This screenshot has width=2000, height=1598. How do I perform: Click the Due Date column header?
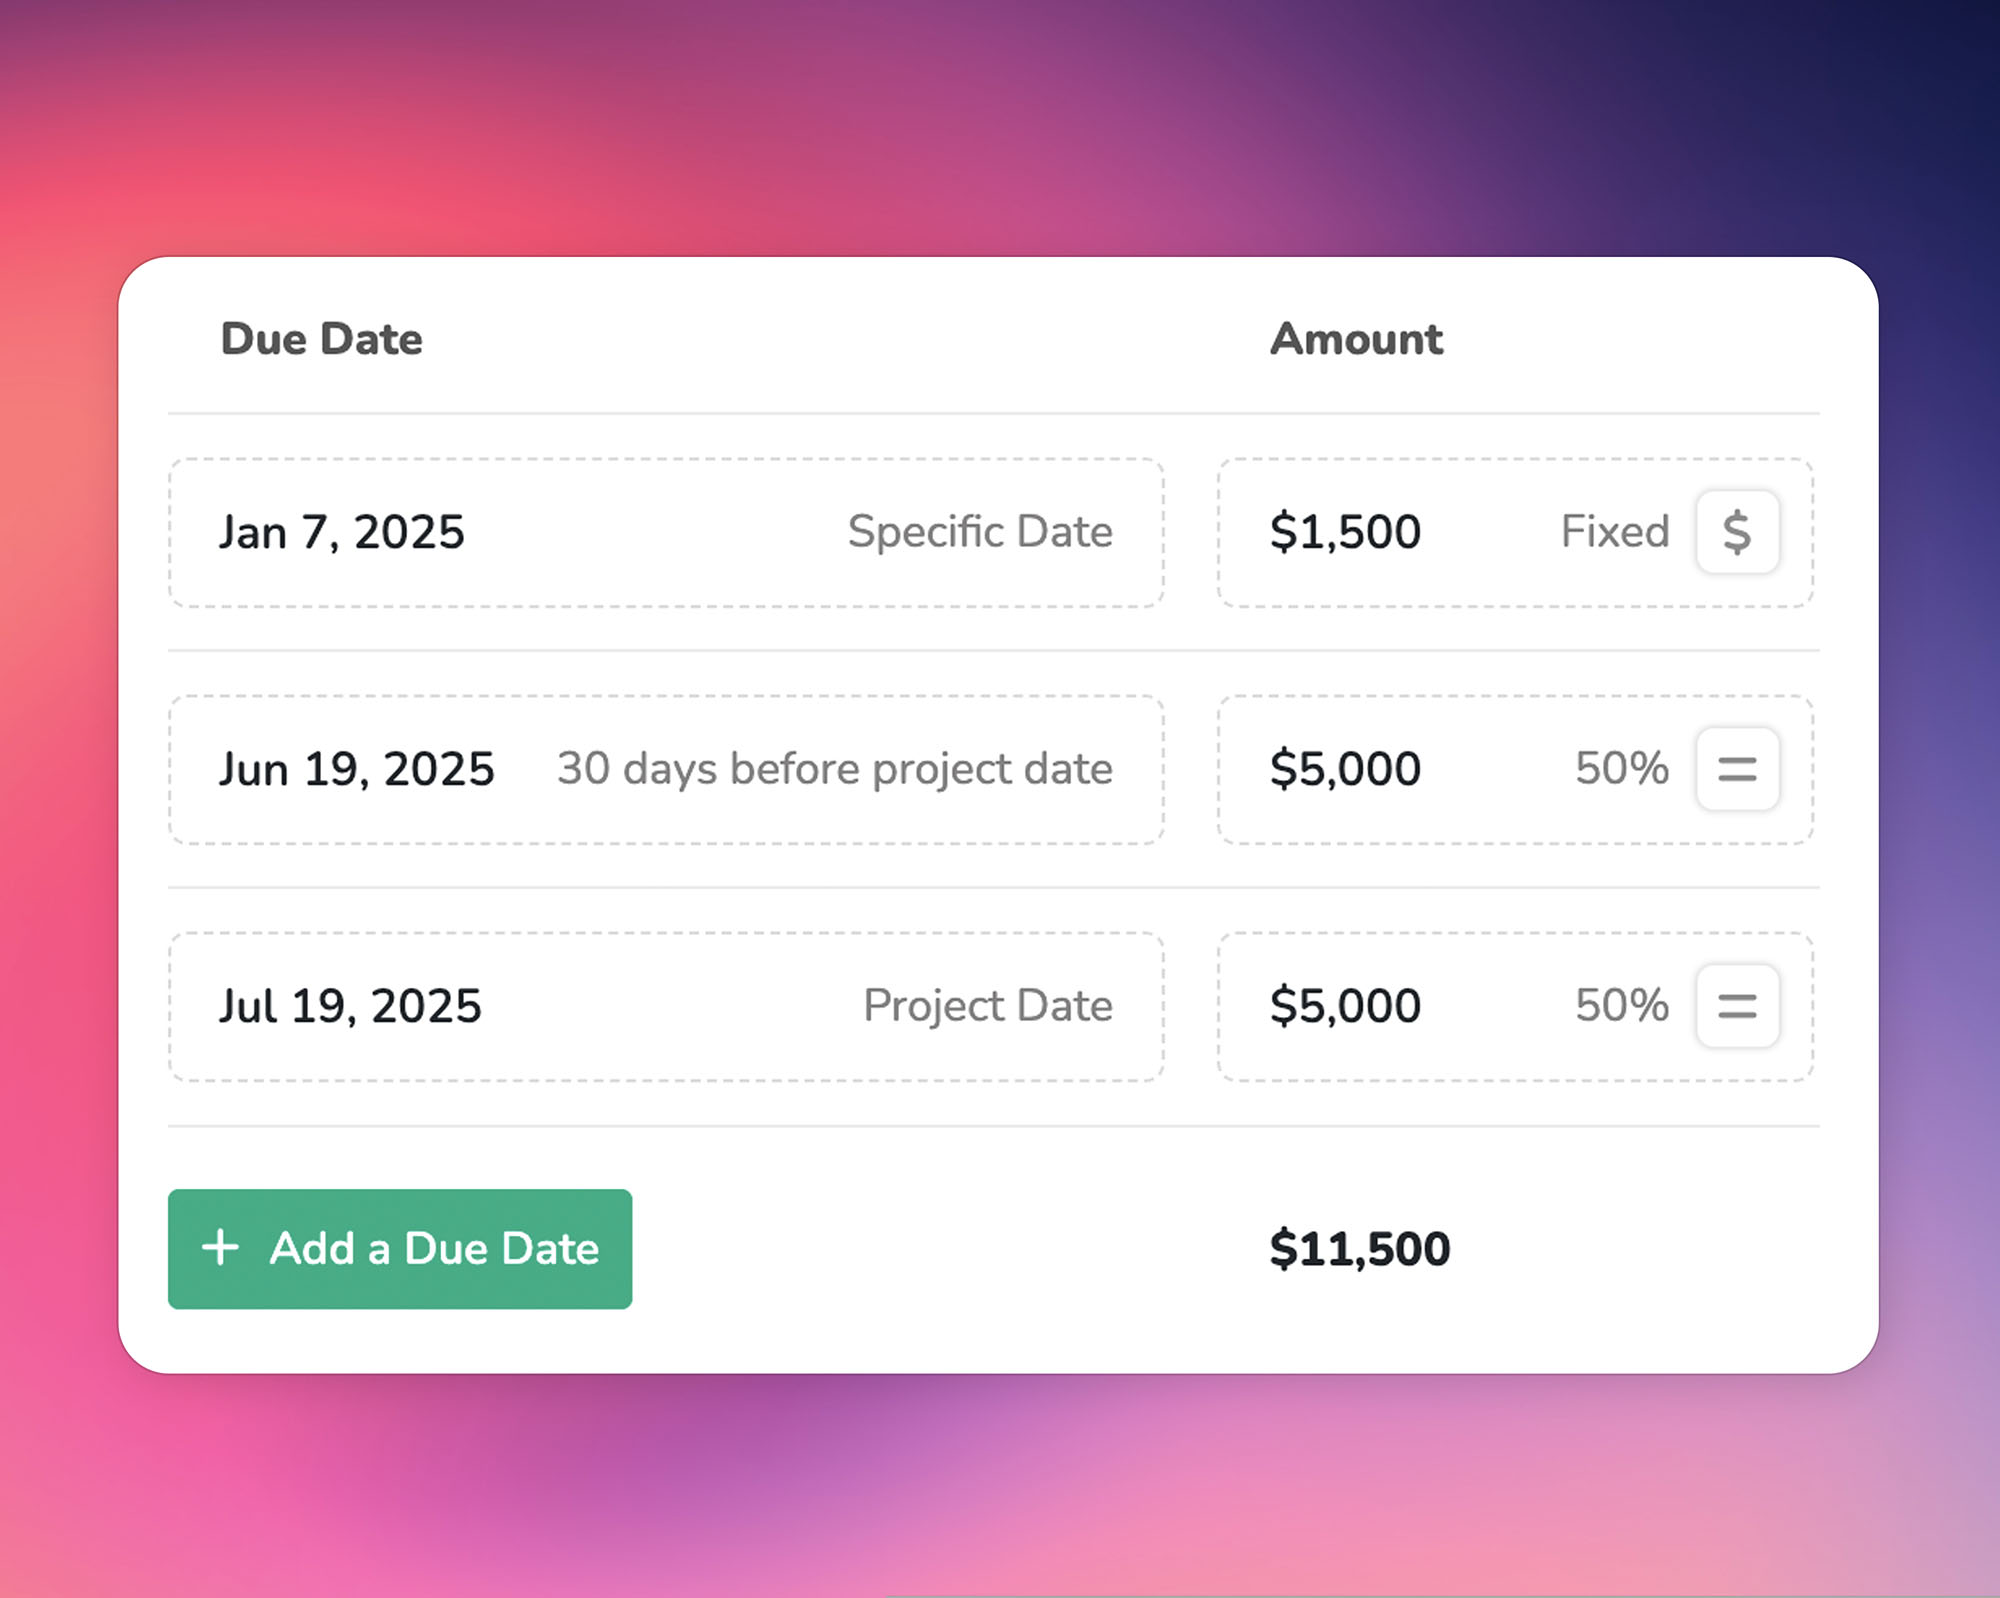[322, 339]
